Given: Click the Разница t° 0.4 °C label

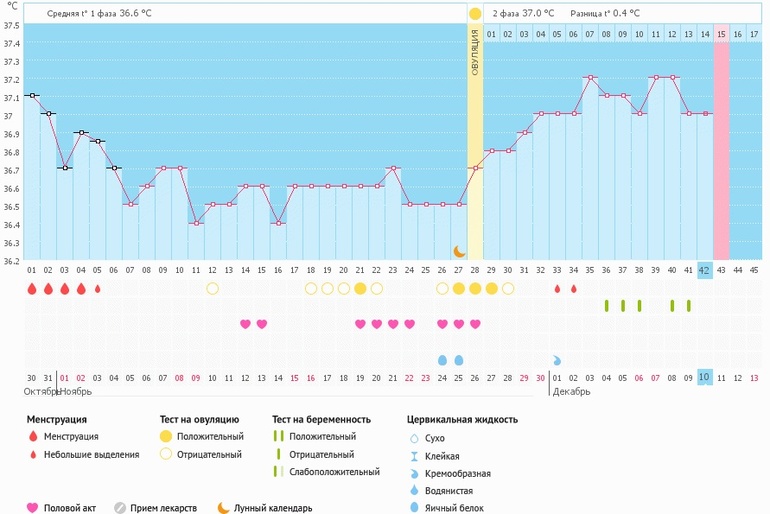Looking at the screenshot, I should click(604, 14).
